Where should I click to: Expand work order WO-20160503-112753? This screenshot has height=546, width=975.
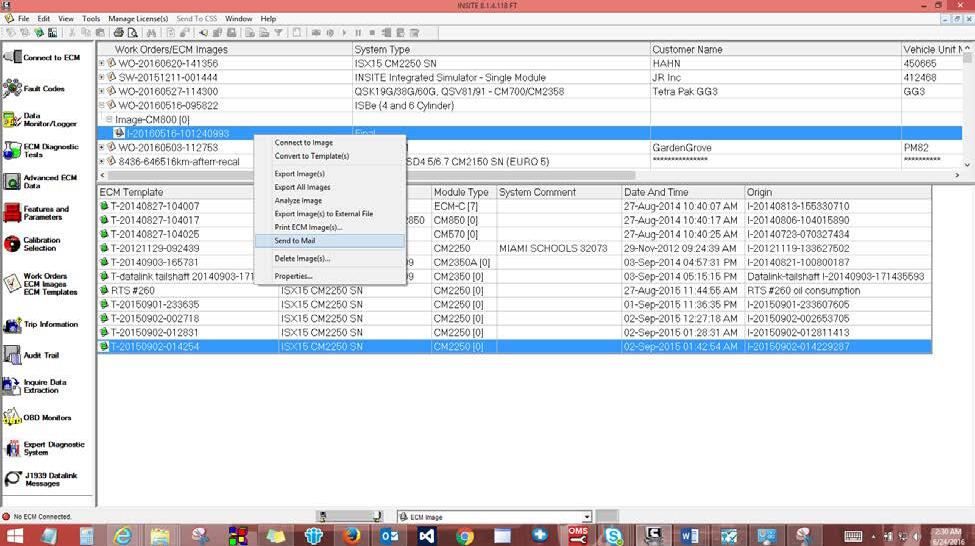pos(101,147)
